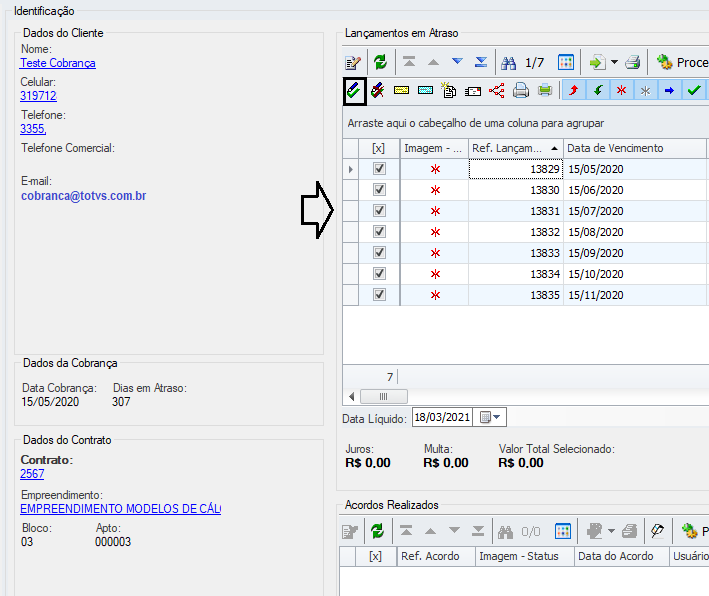Click the gray printer icon in second toolbar
709x596 pixels.
click(x=521, y=90)
